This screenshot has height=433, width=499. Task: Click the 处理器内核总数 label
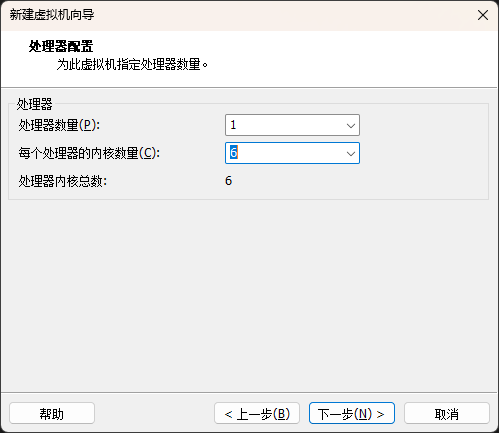(63, 181)
